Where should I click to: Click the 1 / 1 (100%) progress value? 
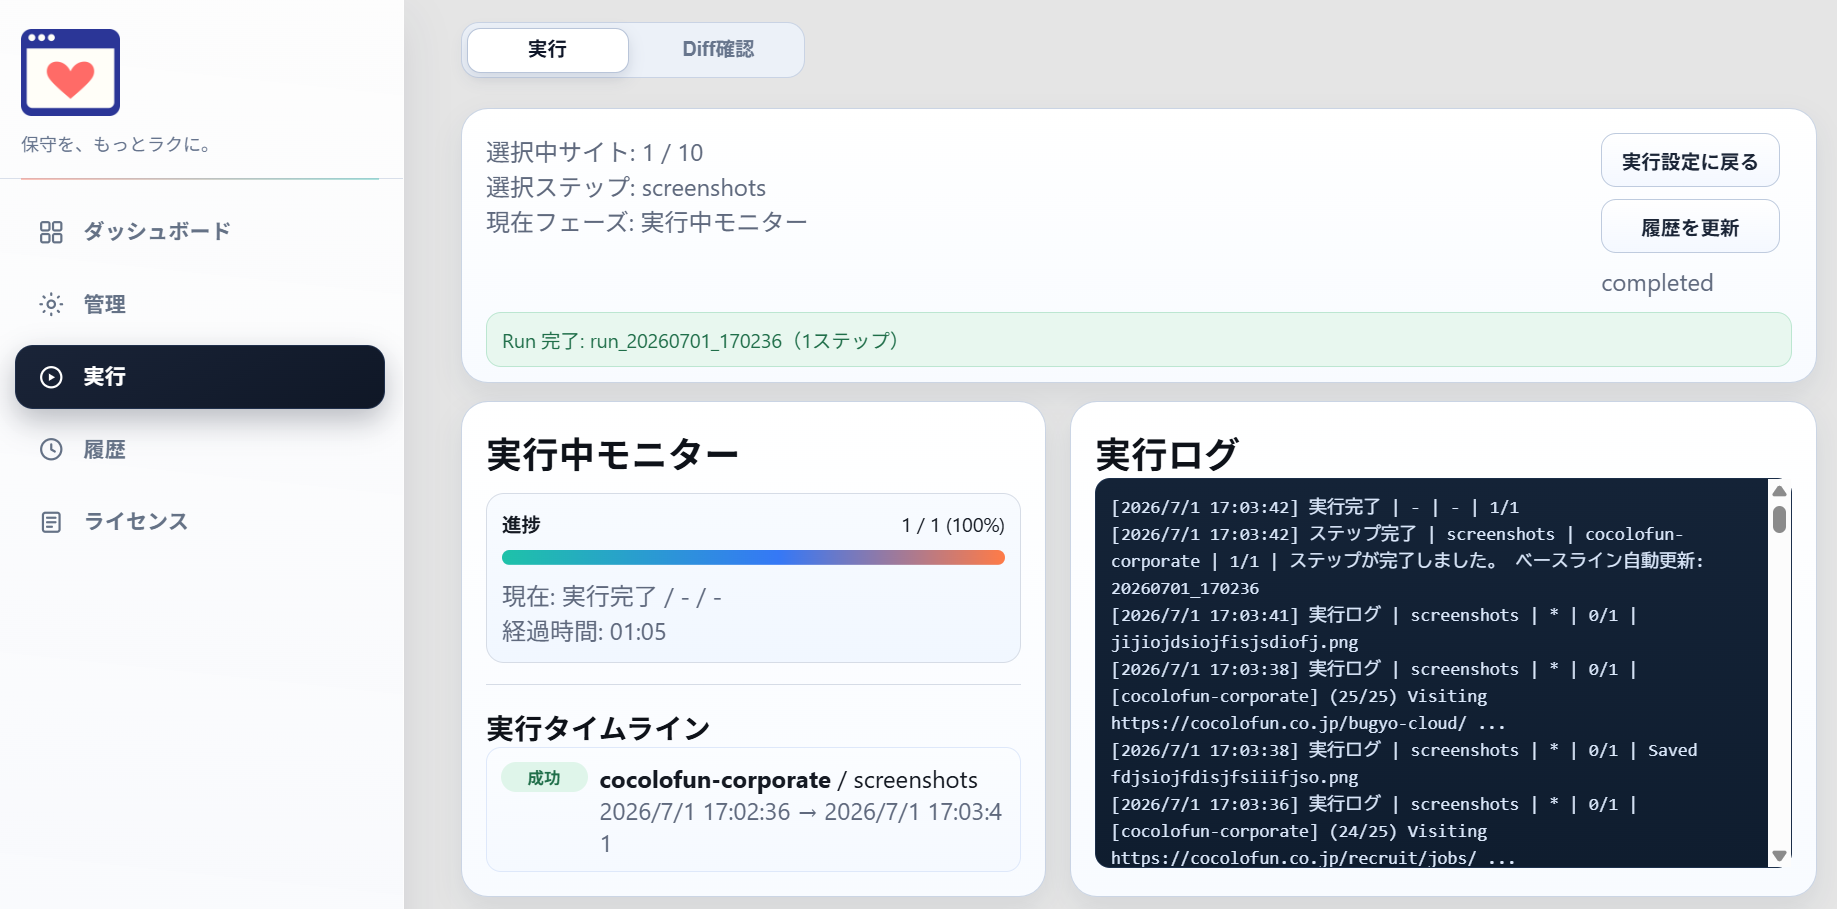click(x=953, y=525)
